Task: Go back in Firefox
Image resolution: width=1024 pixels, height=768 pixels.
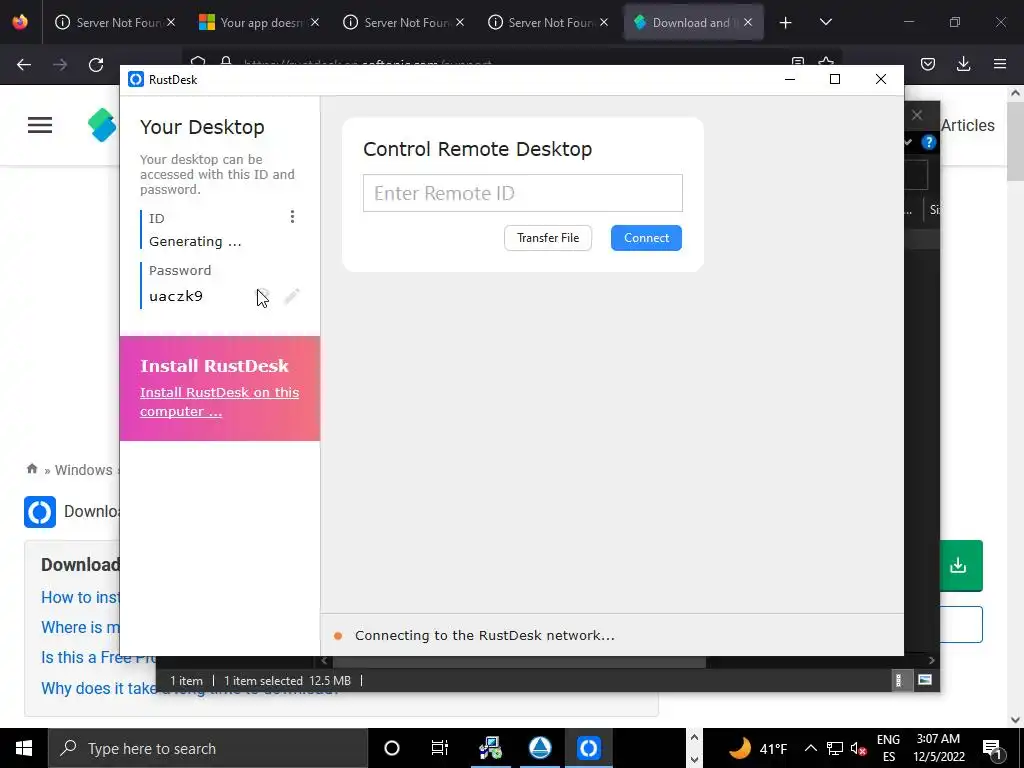Action: point(24,64)
